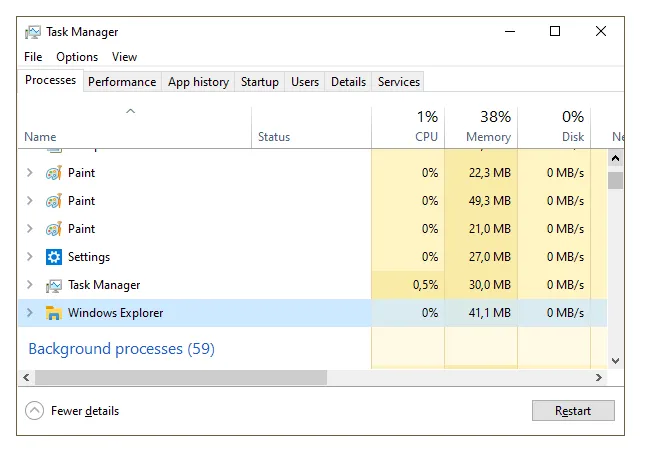Sort processes by CPU column
This screenshot has height=450, width=651.
pos(408,127)
